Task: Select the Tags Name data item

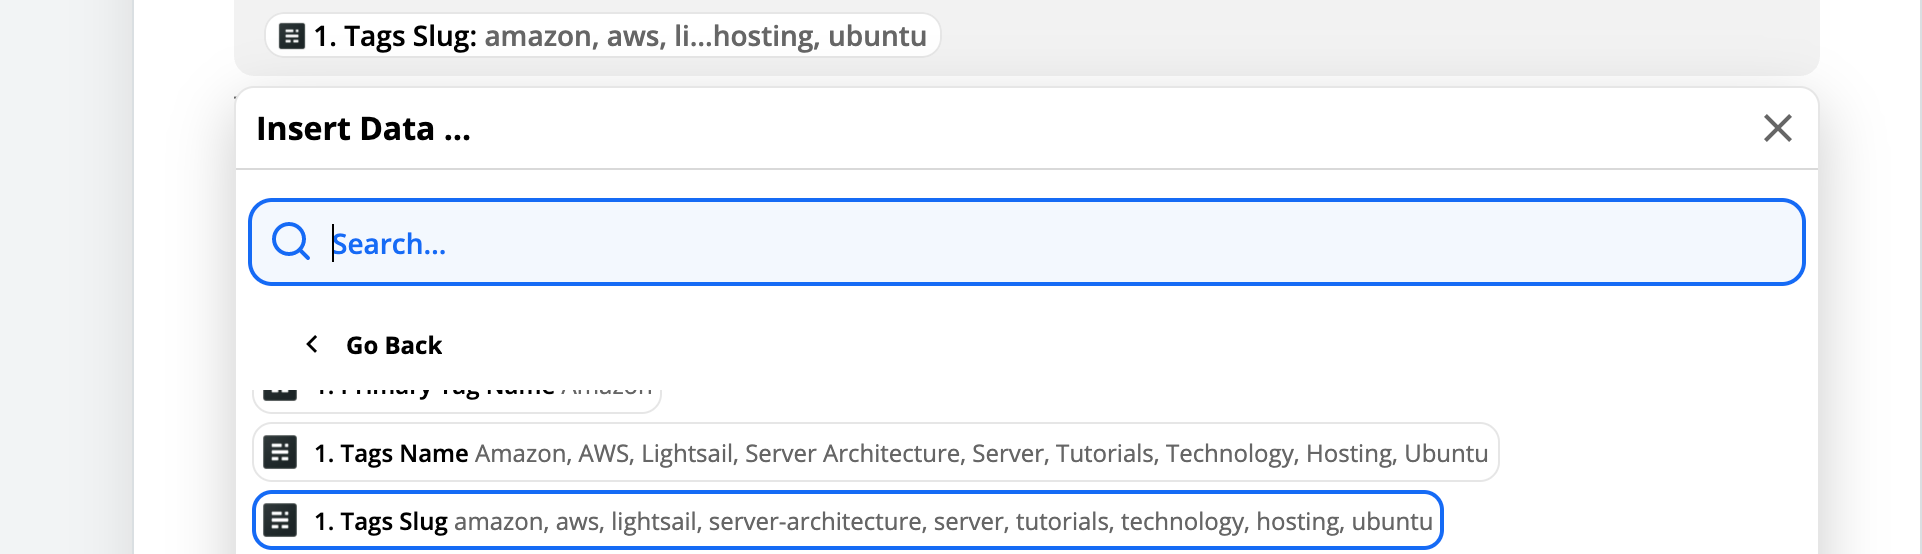Action: coord(875,452)
